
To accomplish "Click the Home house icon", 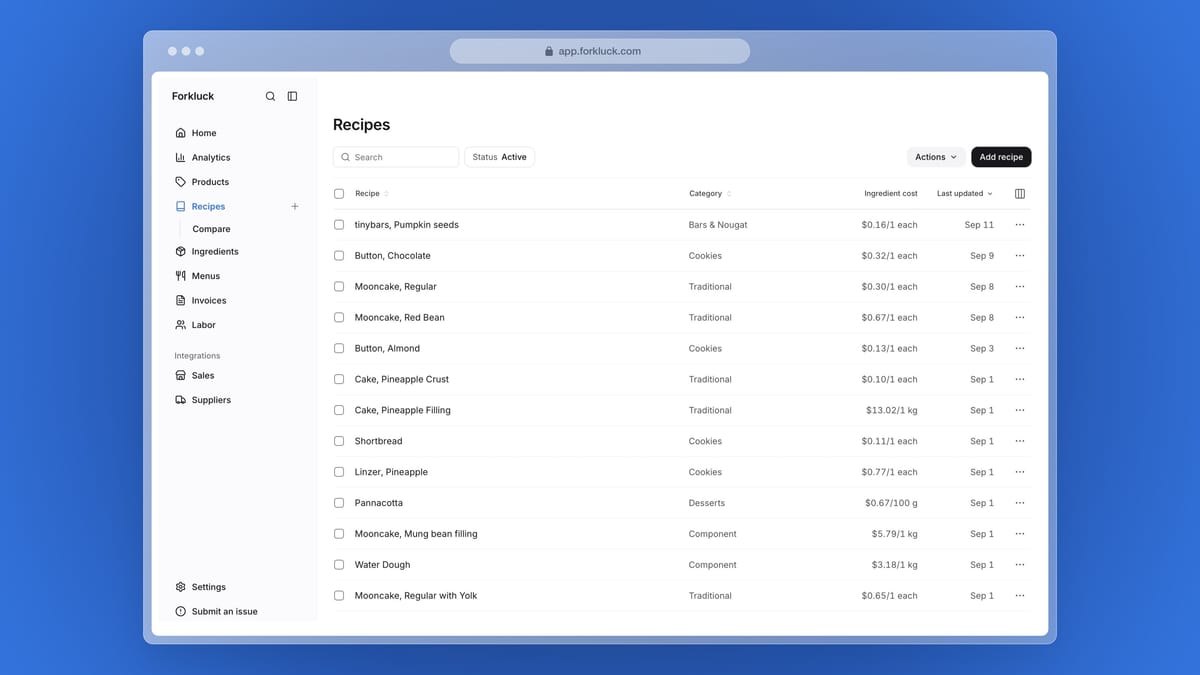I will 180,133.
